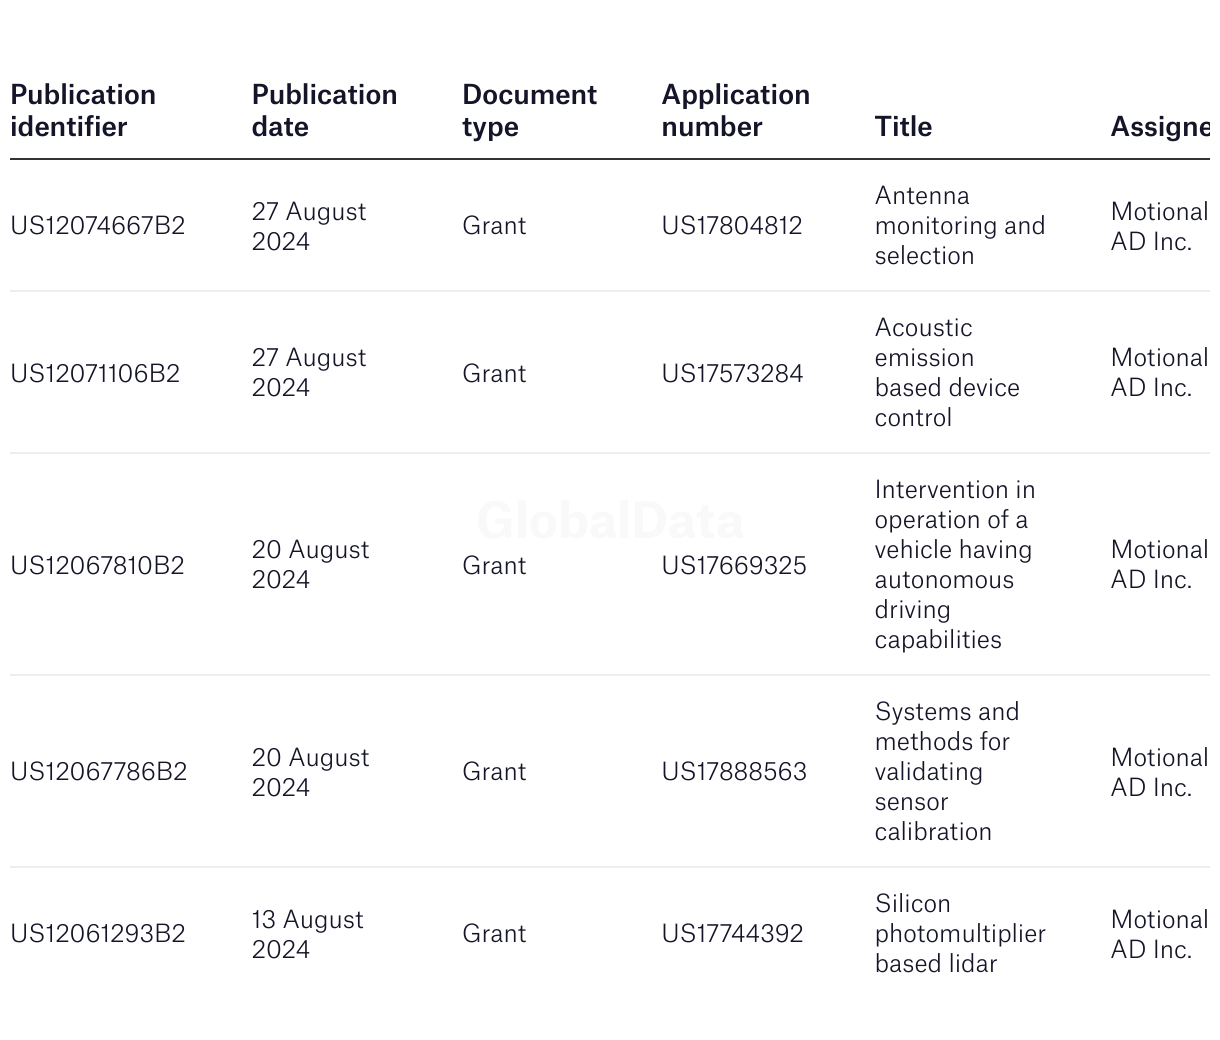Select application number US17573284
Viewport: 1220px width, 1040px height.
click(732, 374)
